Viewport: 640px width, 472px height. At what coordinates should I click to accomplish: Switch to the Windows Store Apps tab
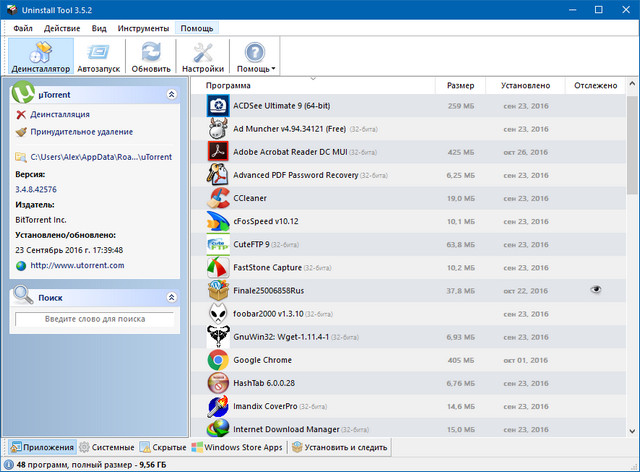tap(236, 447)
